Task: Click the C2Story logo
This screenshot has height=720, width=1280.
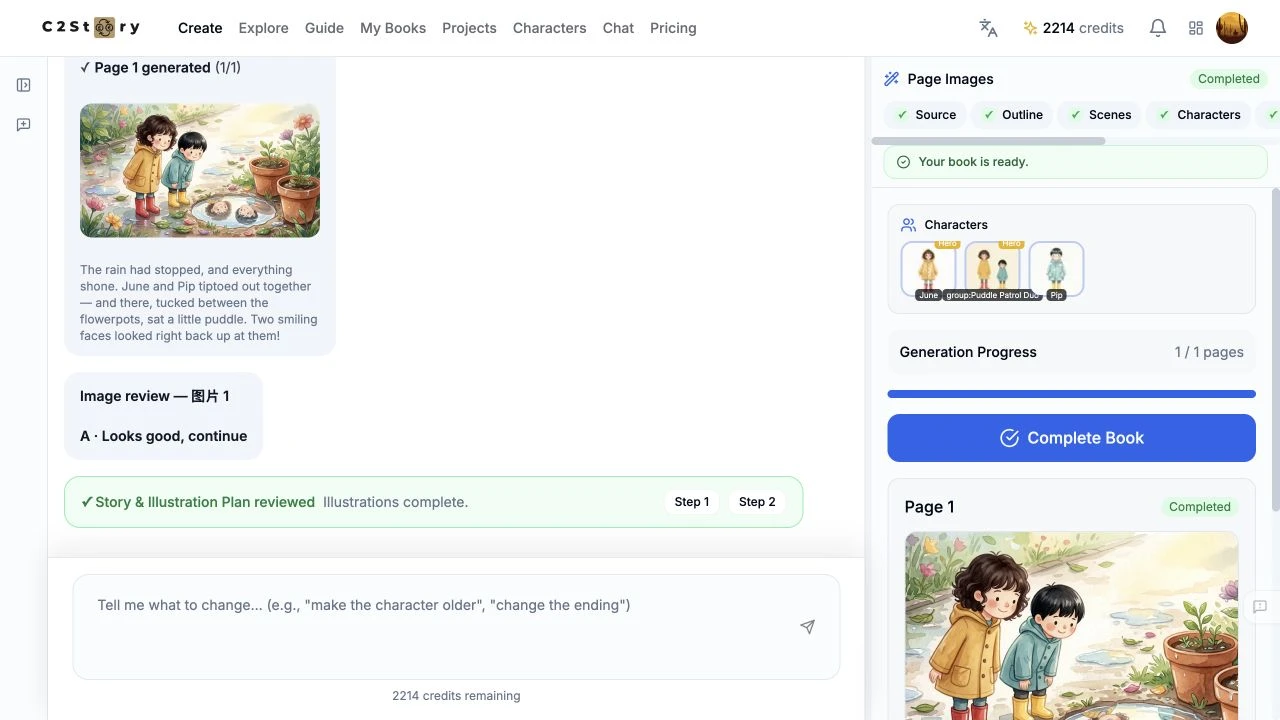Action: [x=91, y=28]
